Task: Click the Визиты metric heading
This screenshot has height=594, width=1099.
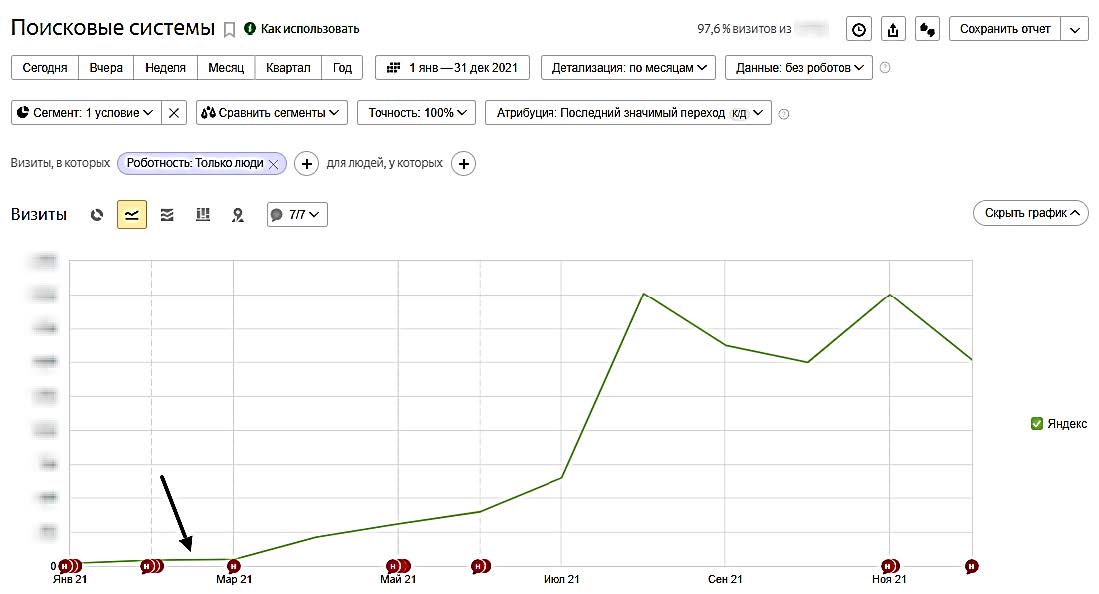Action: tap(39, 215)
